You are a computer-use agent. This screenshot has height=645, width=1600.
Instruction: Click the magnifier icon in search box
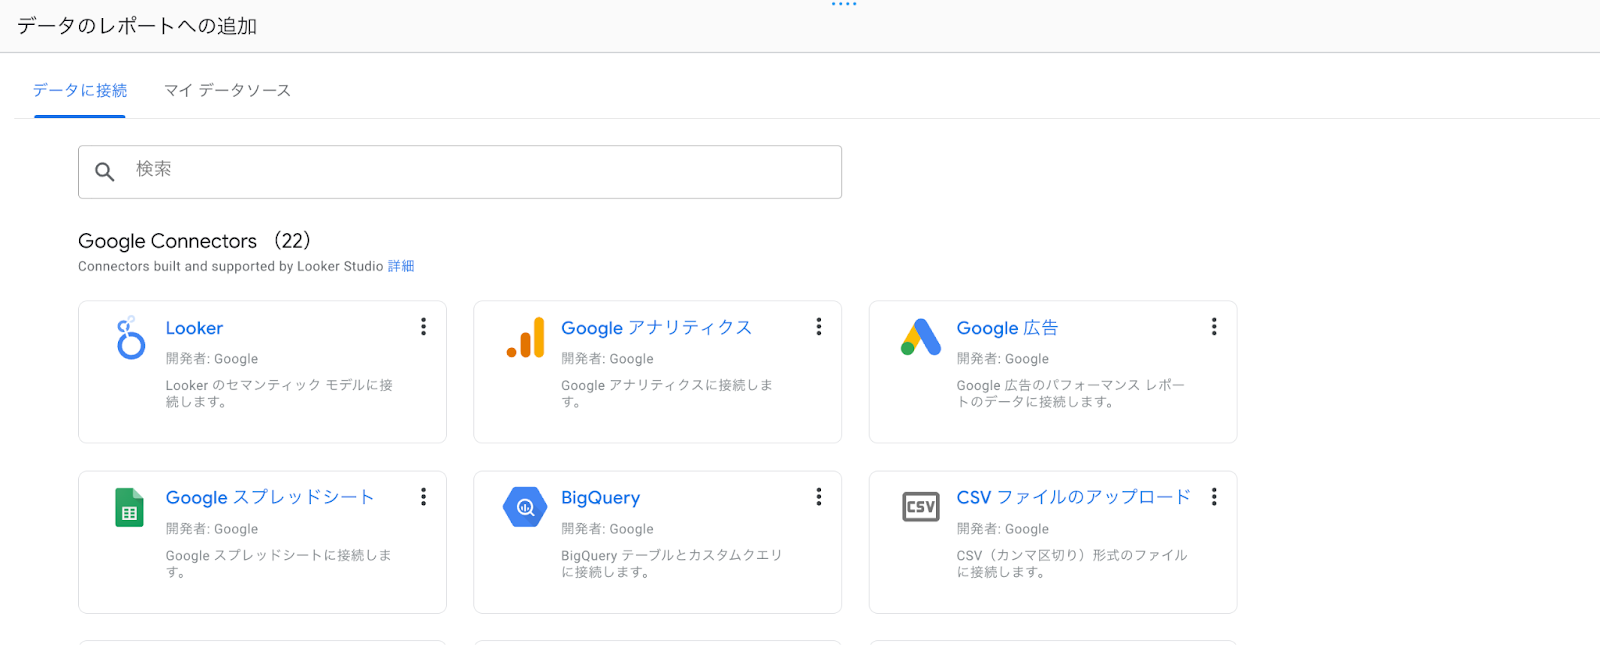pyautogui.click(x=105, y=172)
